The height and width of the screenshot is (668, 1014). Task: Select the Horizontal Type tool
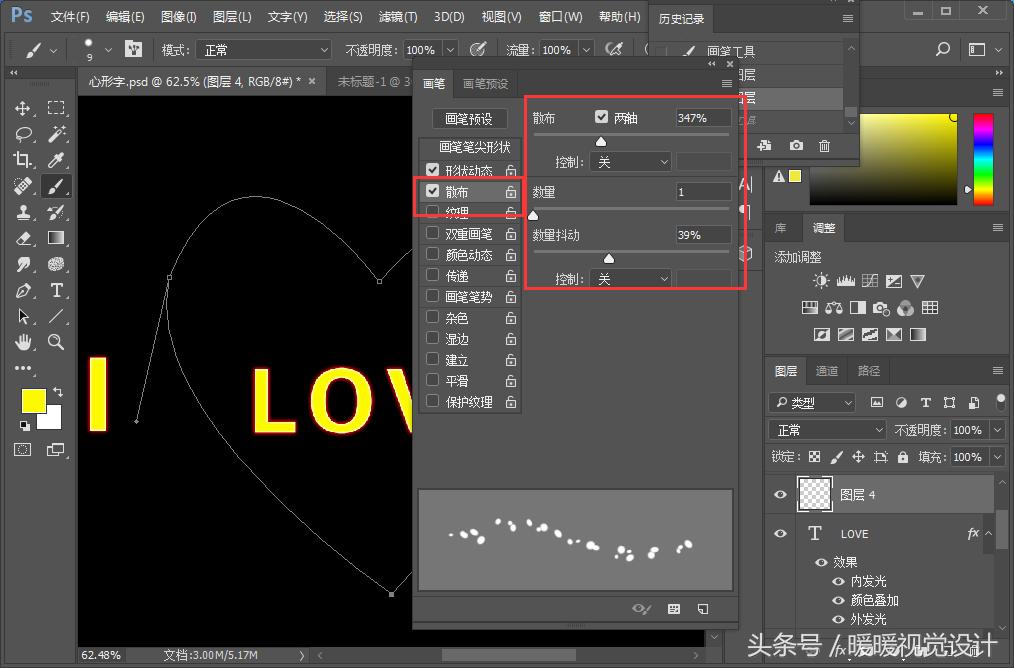(57, 290)
